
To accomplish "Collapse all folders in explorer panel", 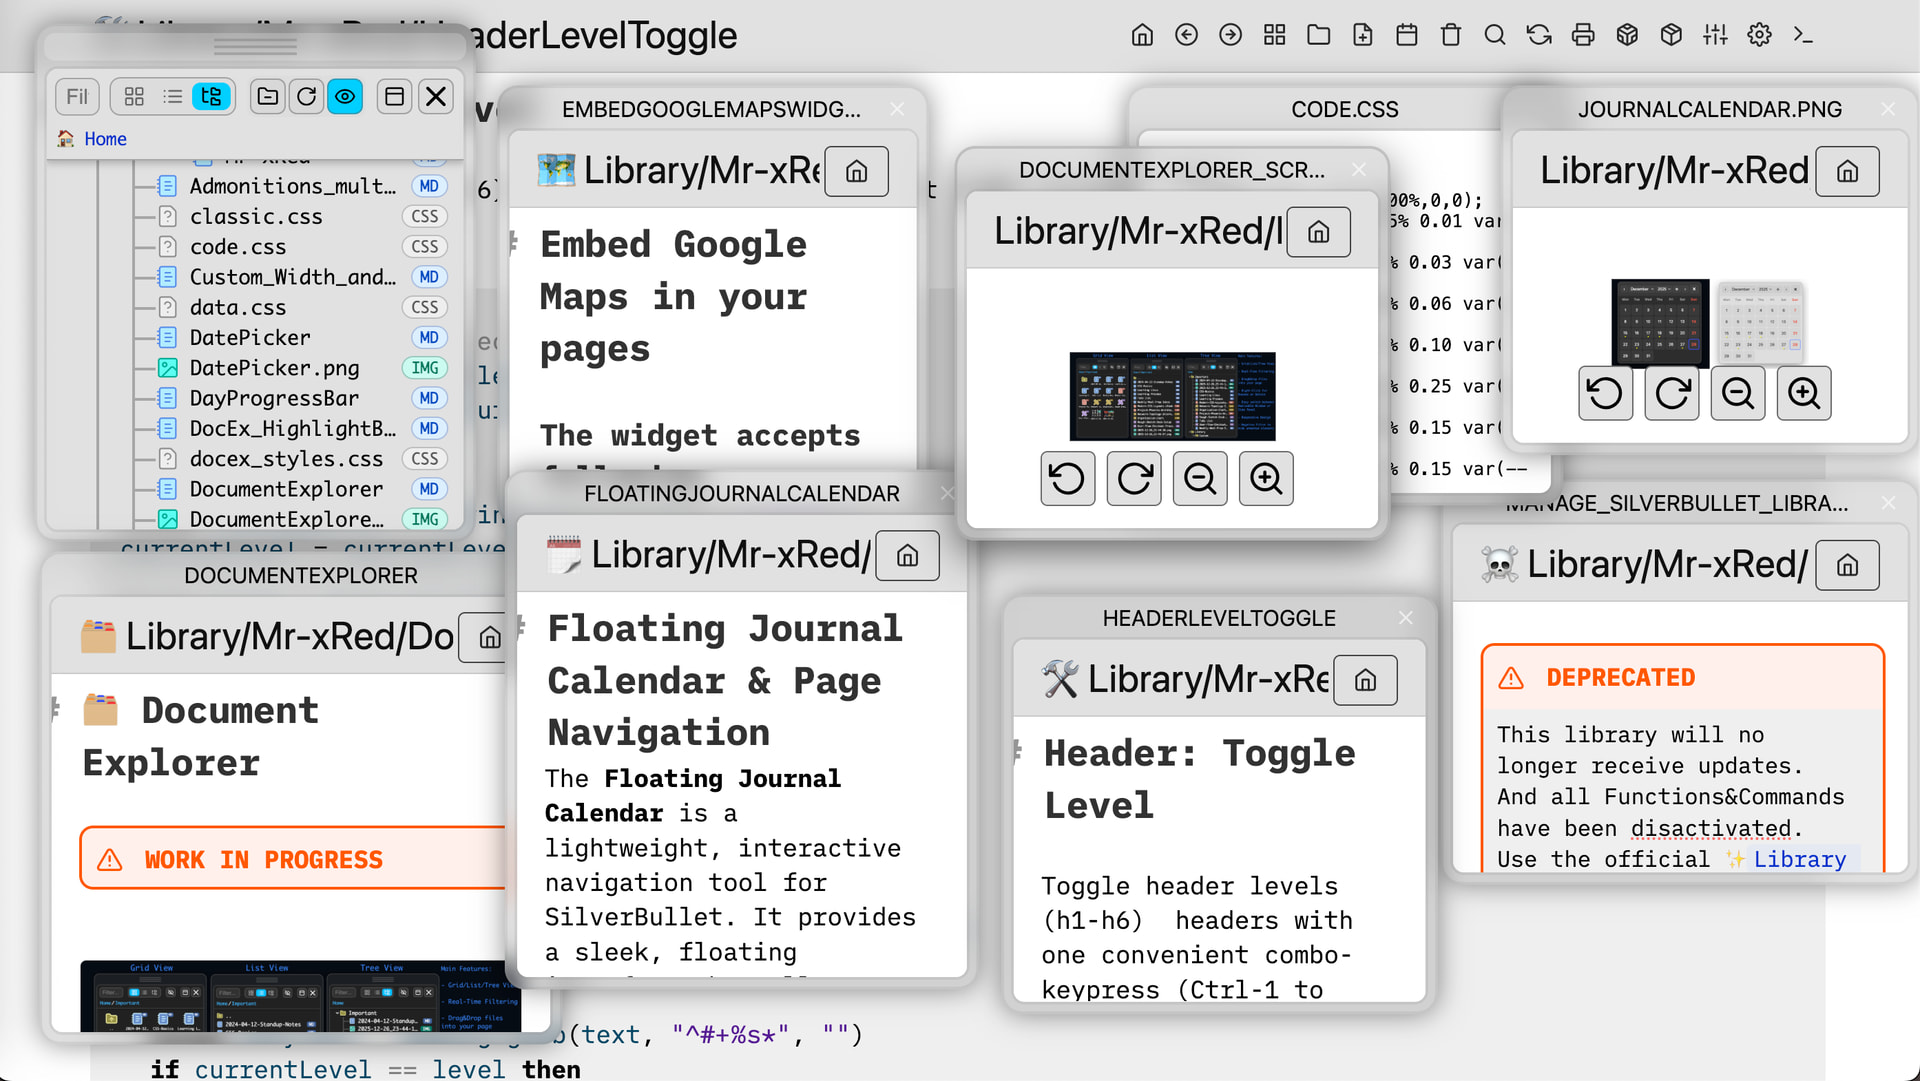I will pos(268,97).
